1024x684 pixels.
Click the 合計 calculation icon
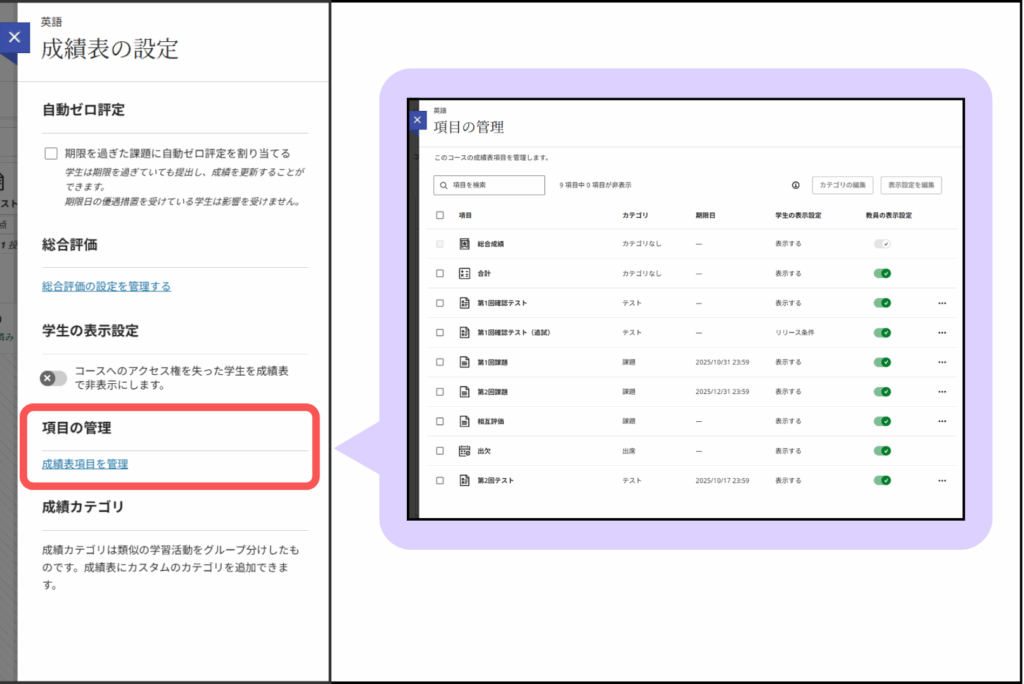(464, 273)
